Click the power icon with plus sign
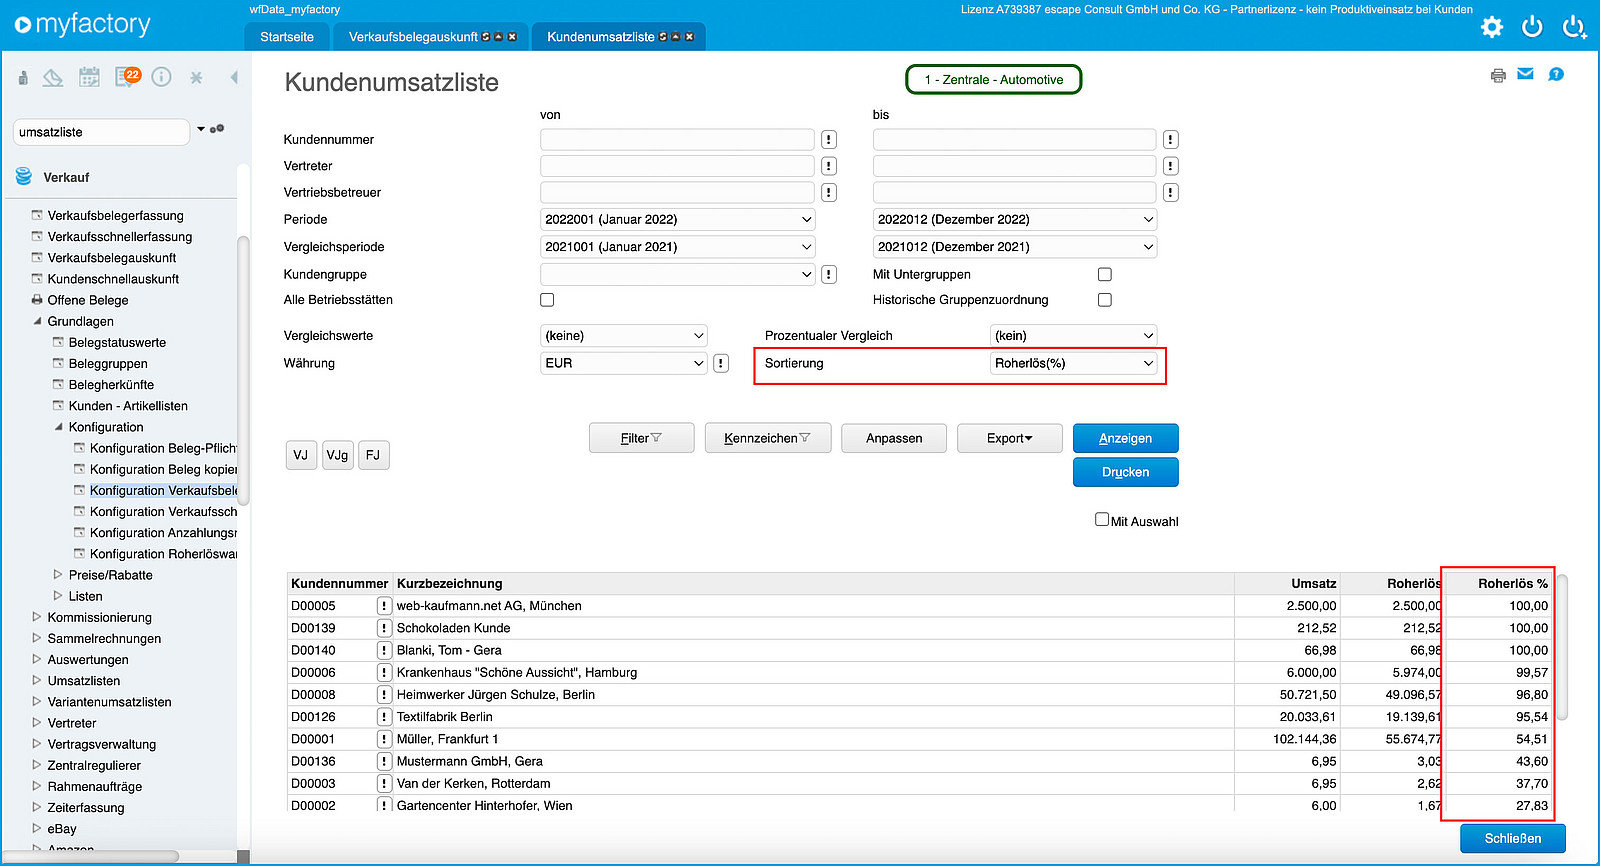This screenshot has width=1600, height=866. click(x=1574, y=27)
